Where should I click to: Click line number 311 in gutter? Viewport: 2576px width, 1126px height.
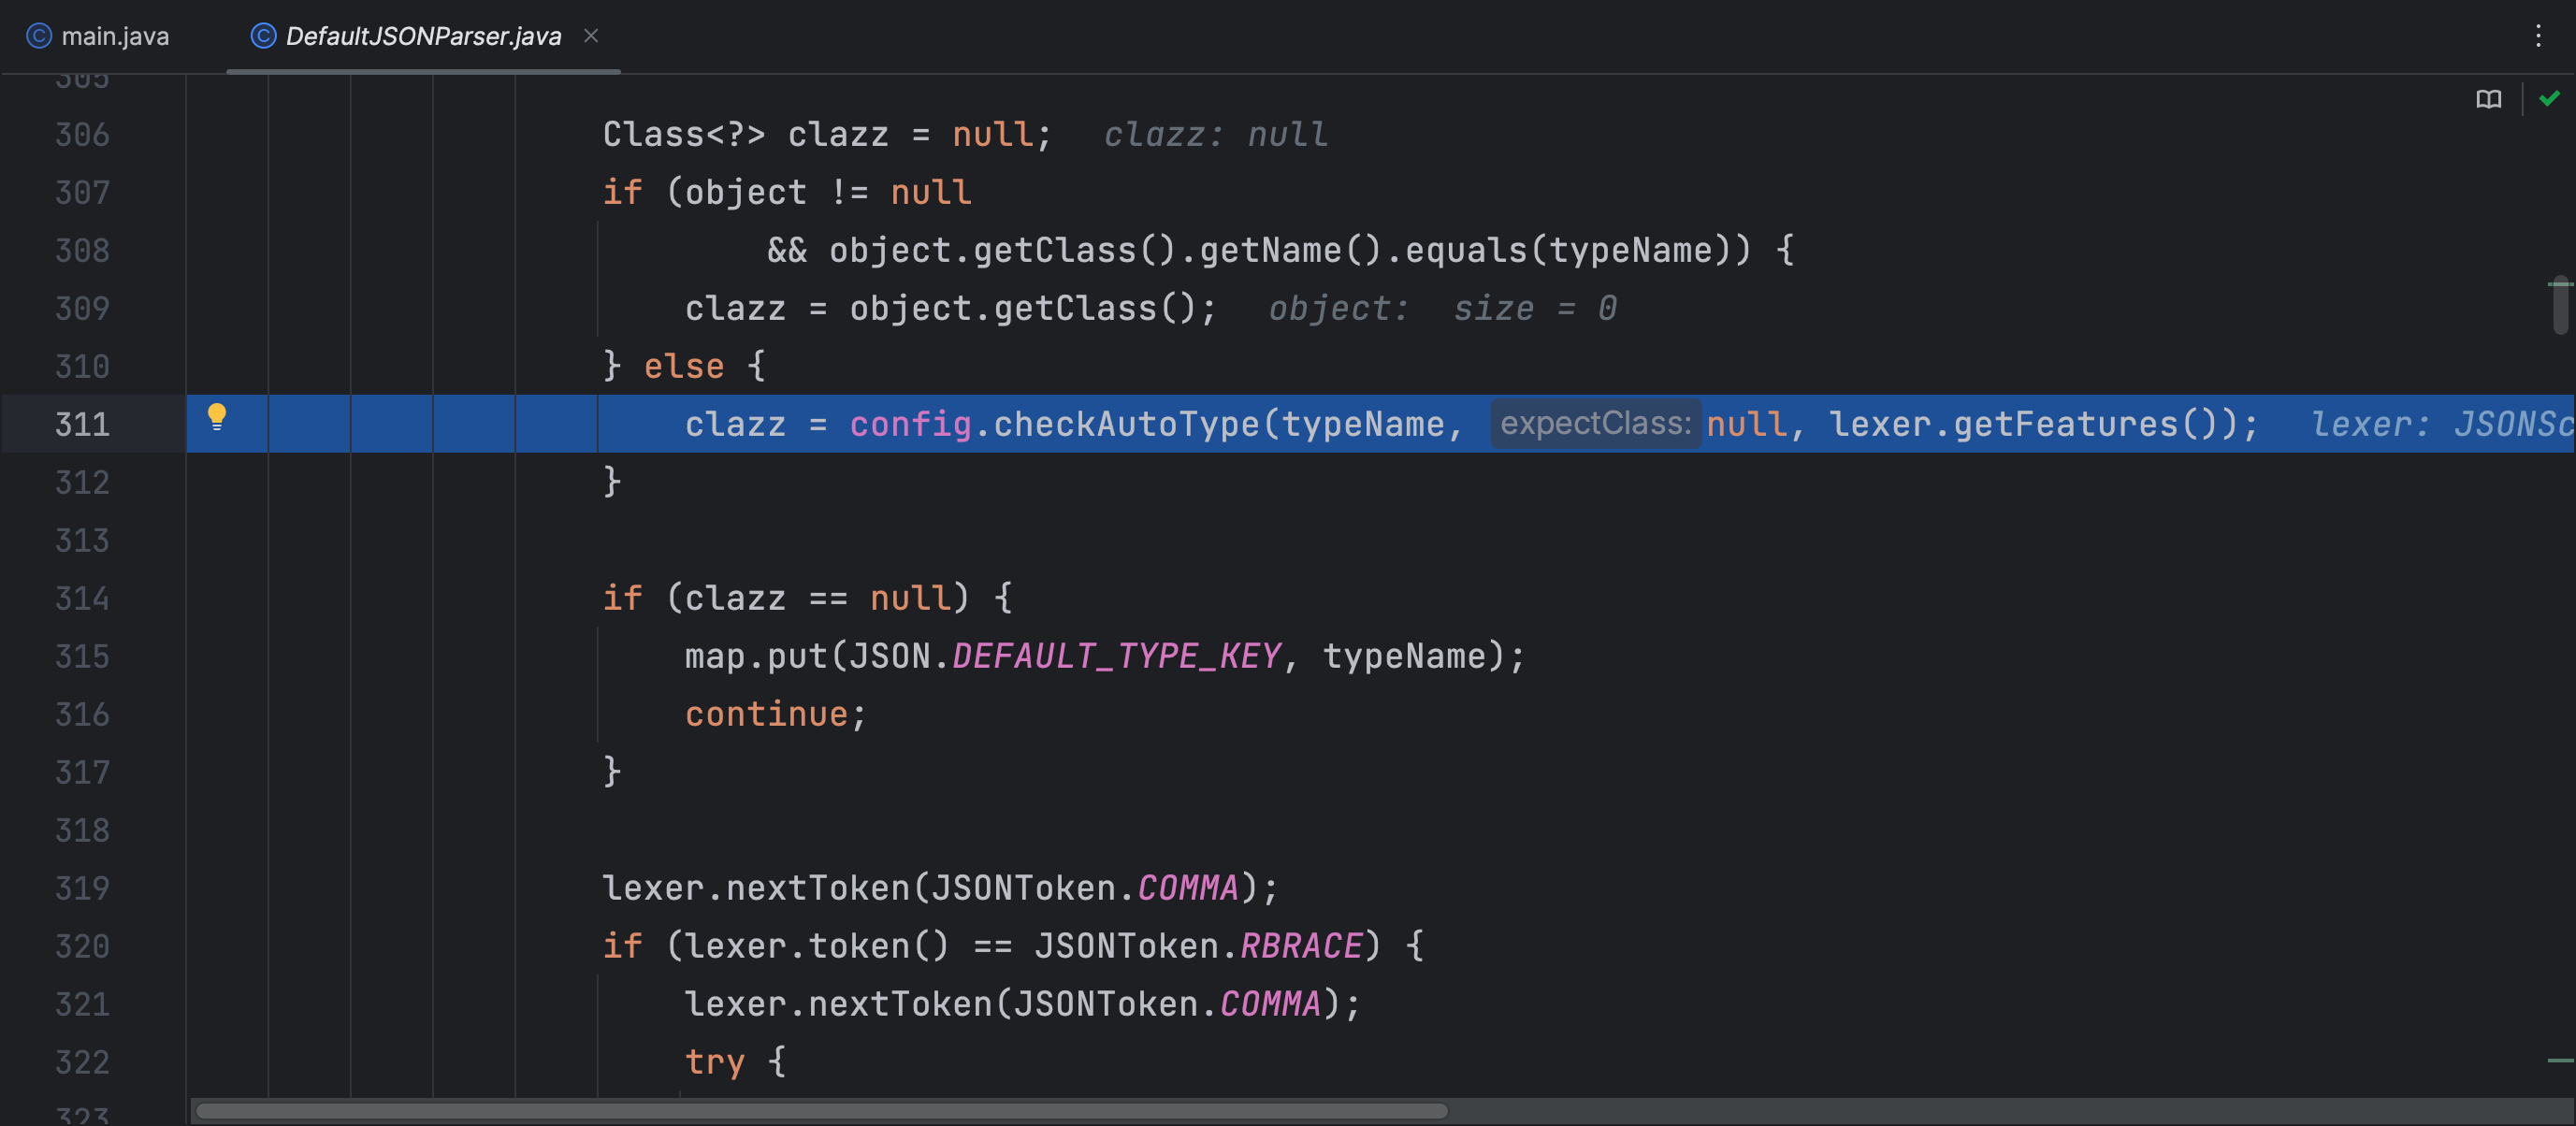pyautogui.click(x=82, y=425)
